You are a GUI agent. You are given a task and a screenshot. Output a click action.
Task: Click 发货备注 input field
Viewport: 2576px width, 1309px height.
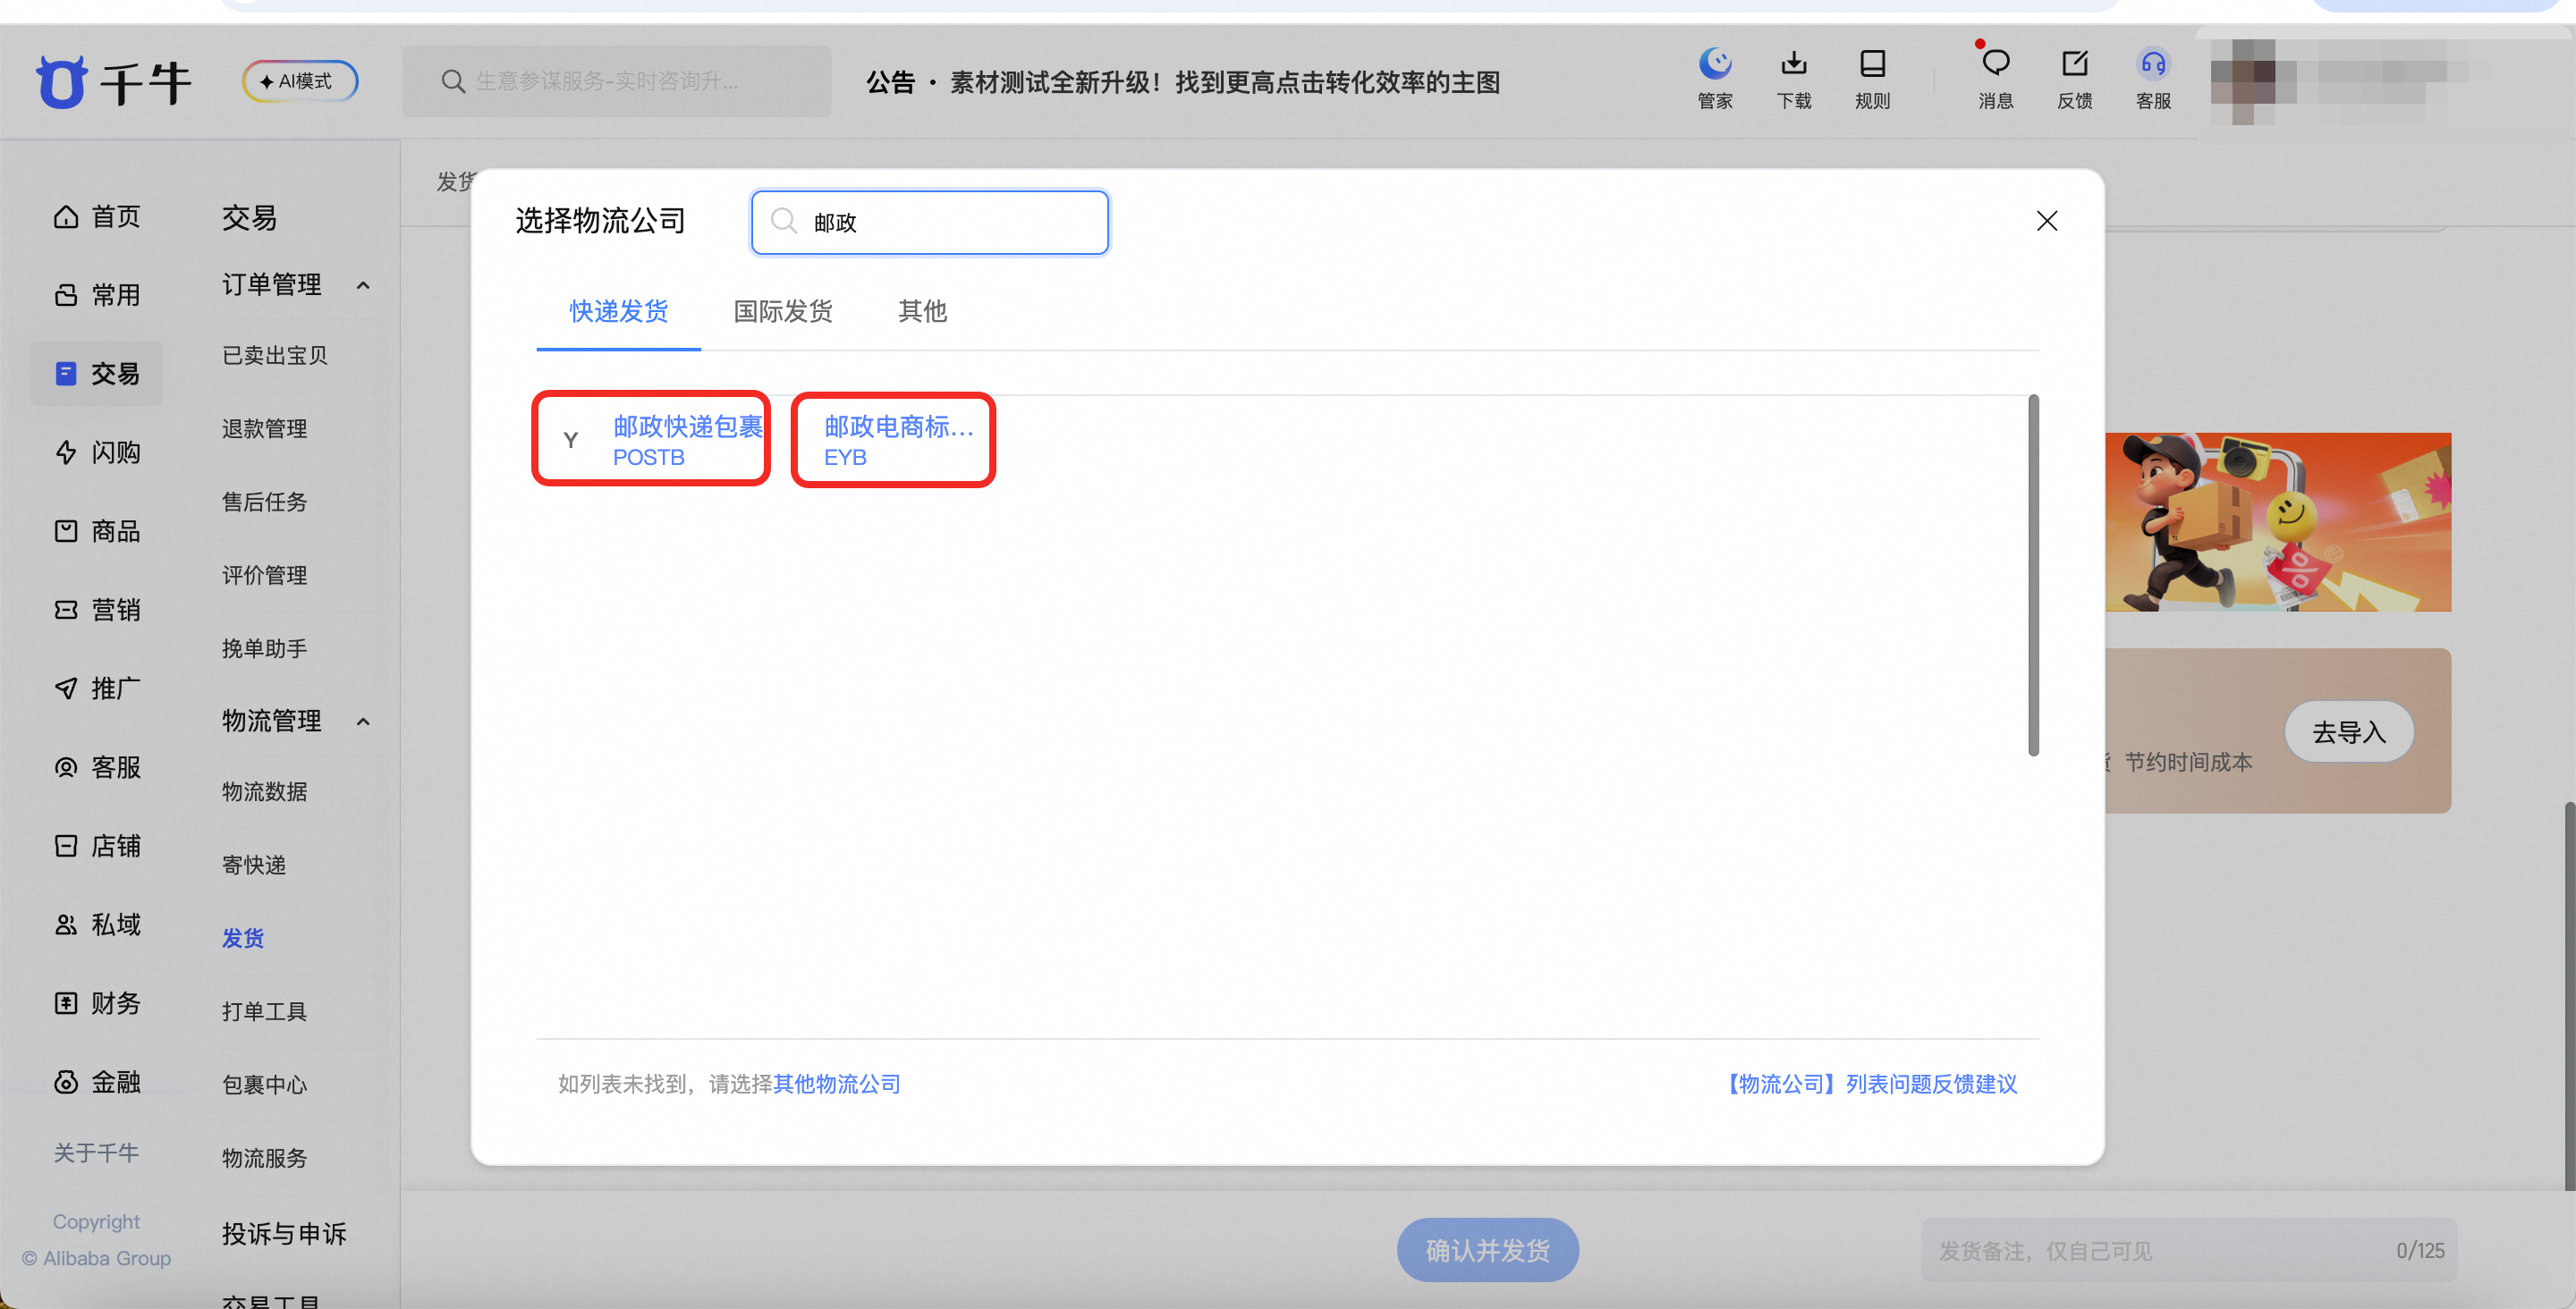tap(2189, 1250)
